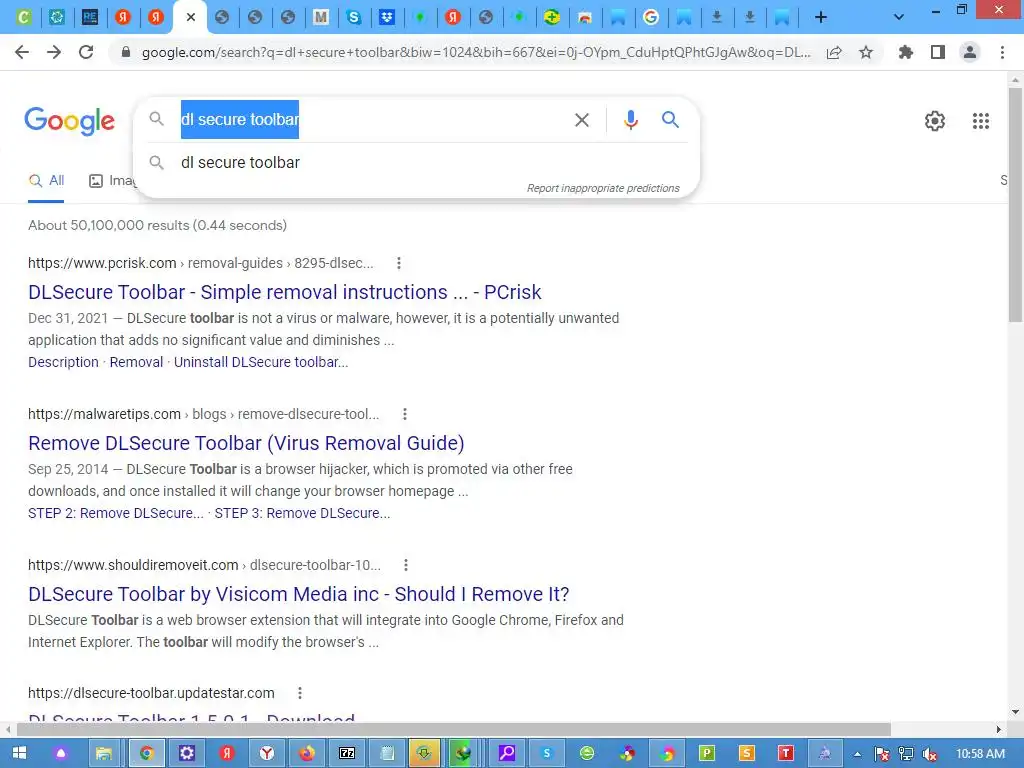Bookmark this page with the star

pyautogui.click(x=866, y=52)
